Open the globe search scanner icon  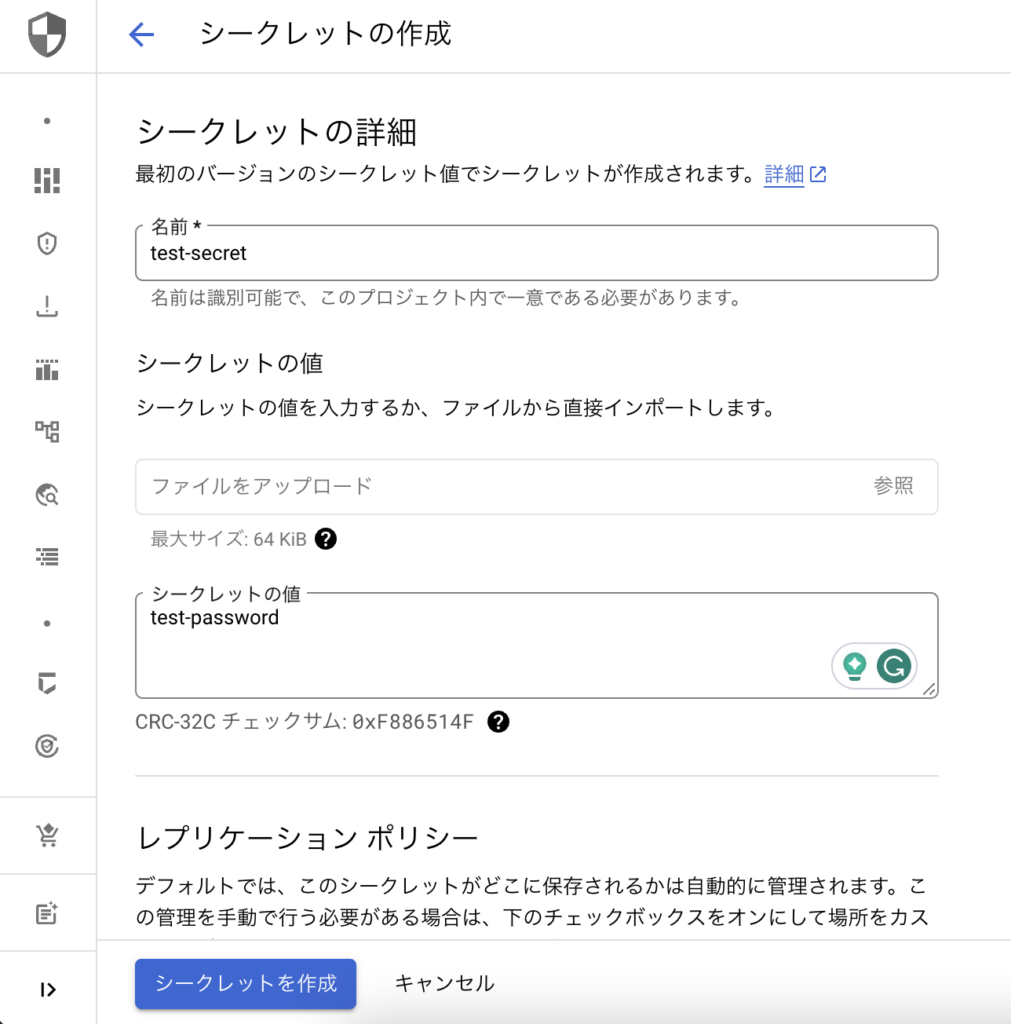(47, 495)
